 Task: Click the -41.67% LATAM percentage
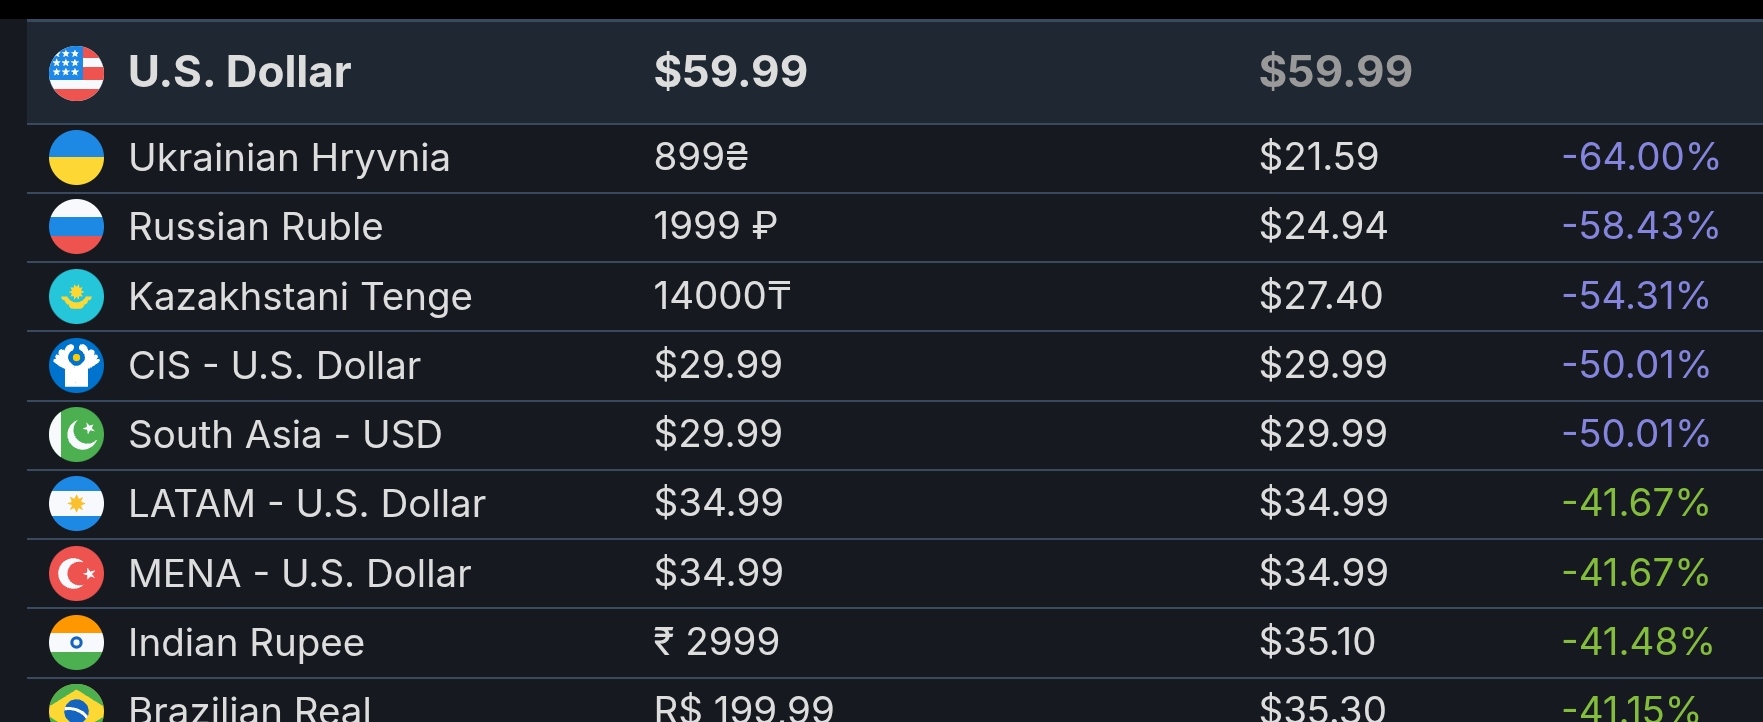[1635, 503]
